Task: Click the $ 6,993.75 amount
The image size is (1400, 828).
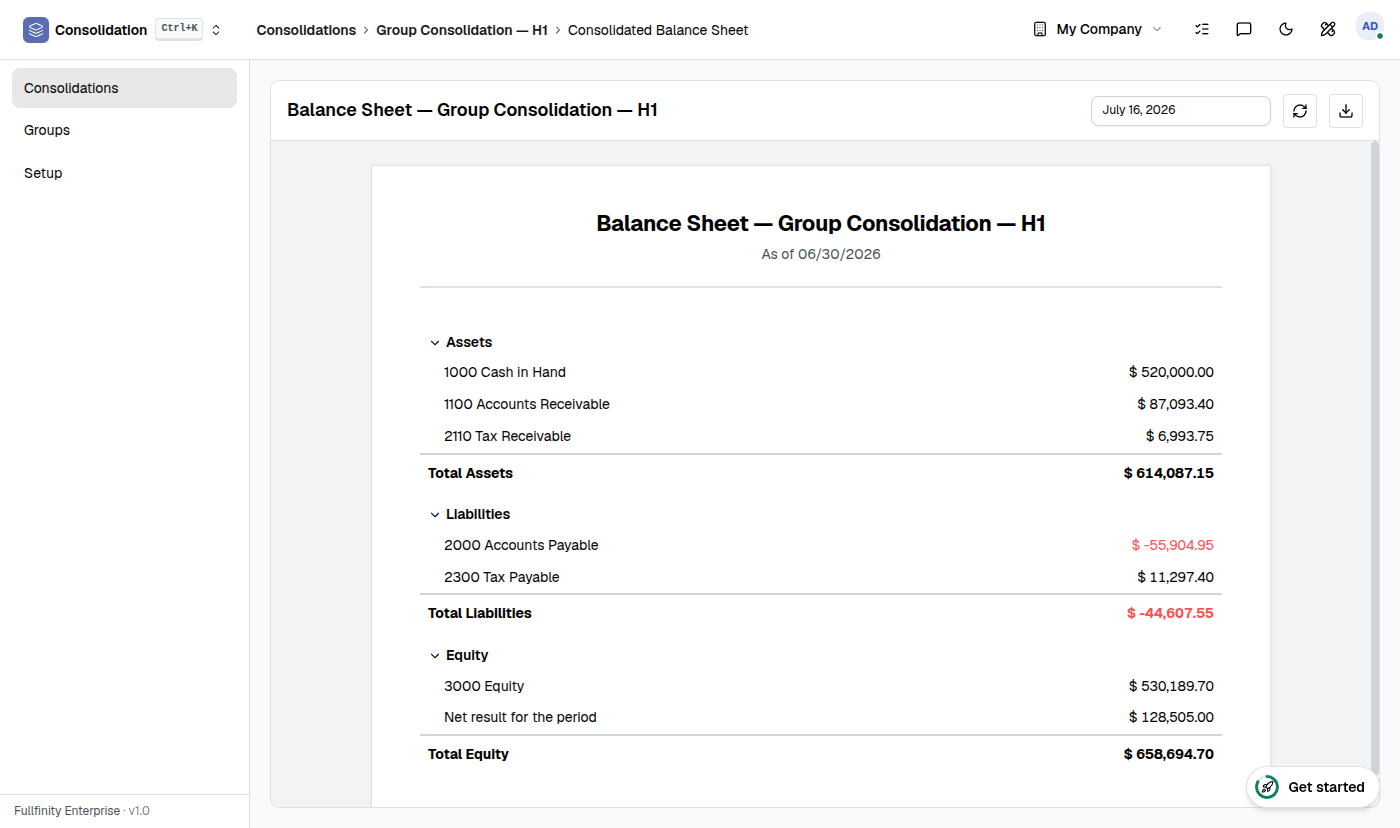Action: point(1180,436)
